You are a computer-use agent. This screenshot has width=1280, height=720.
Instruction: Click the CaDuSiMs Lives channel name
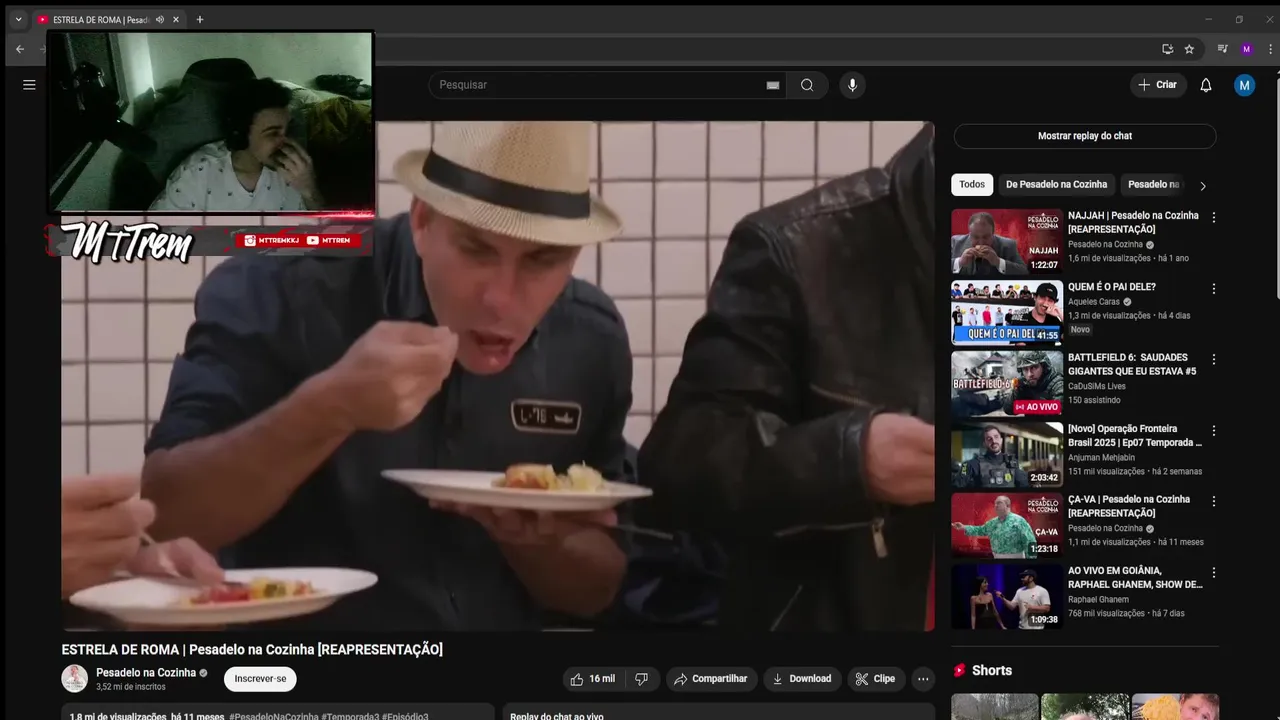(1097, 386)
